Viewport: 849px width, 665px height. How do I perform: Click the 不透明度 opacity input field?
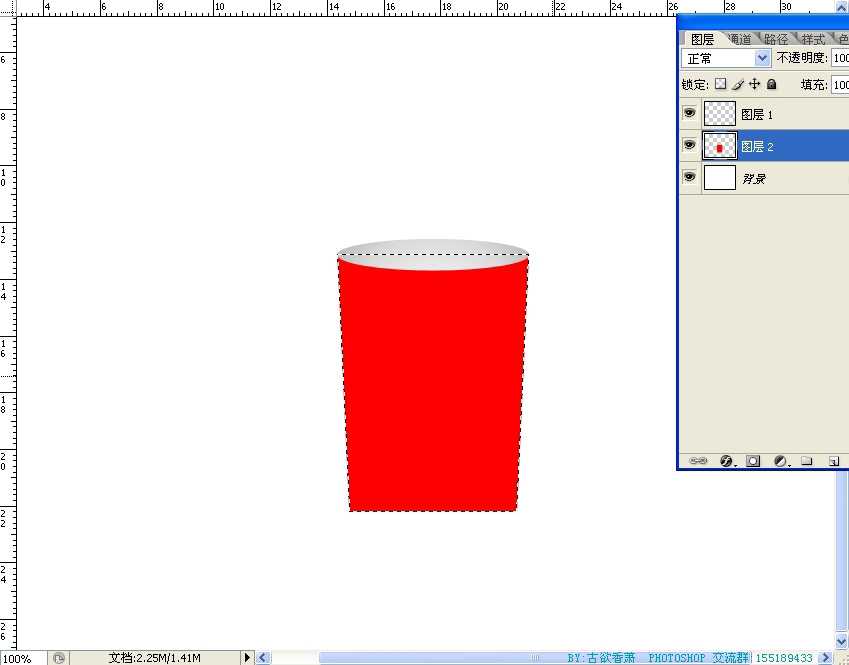840,59
